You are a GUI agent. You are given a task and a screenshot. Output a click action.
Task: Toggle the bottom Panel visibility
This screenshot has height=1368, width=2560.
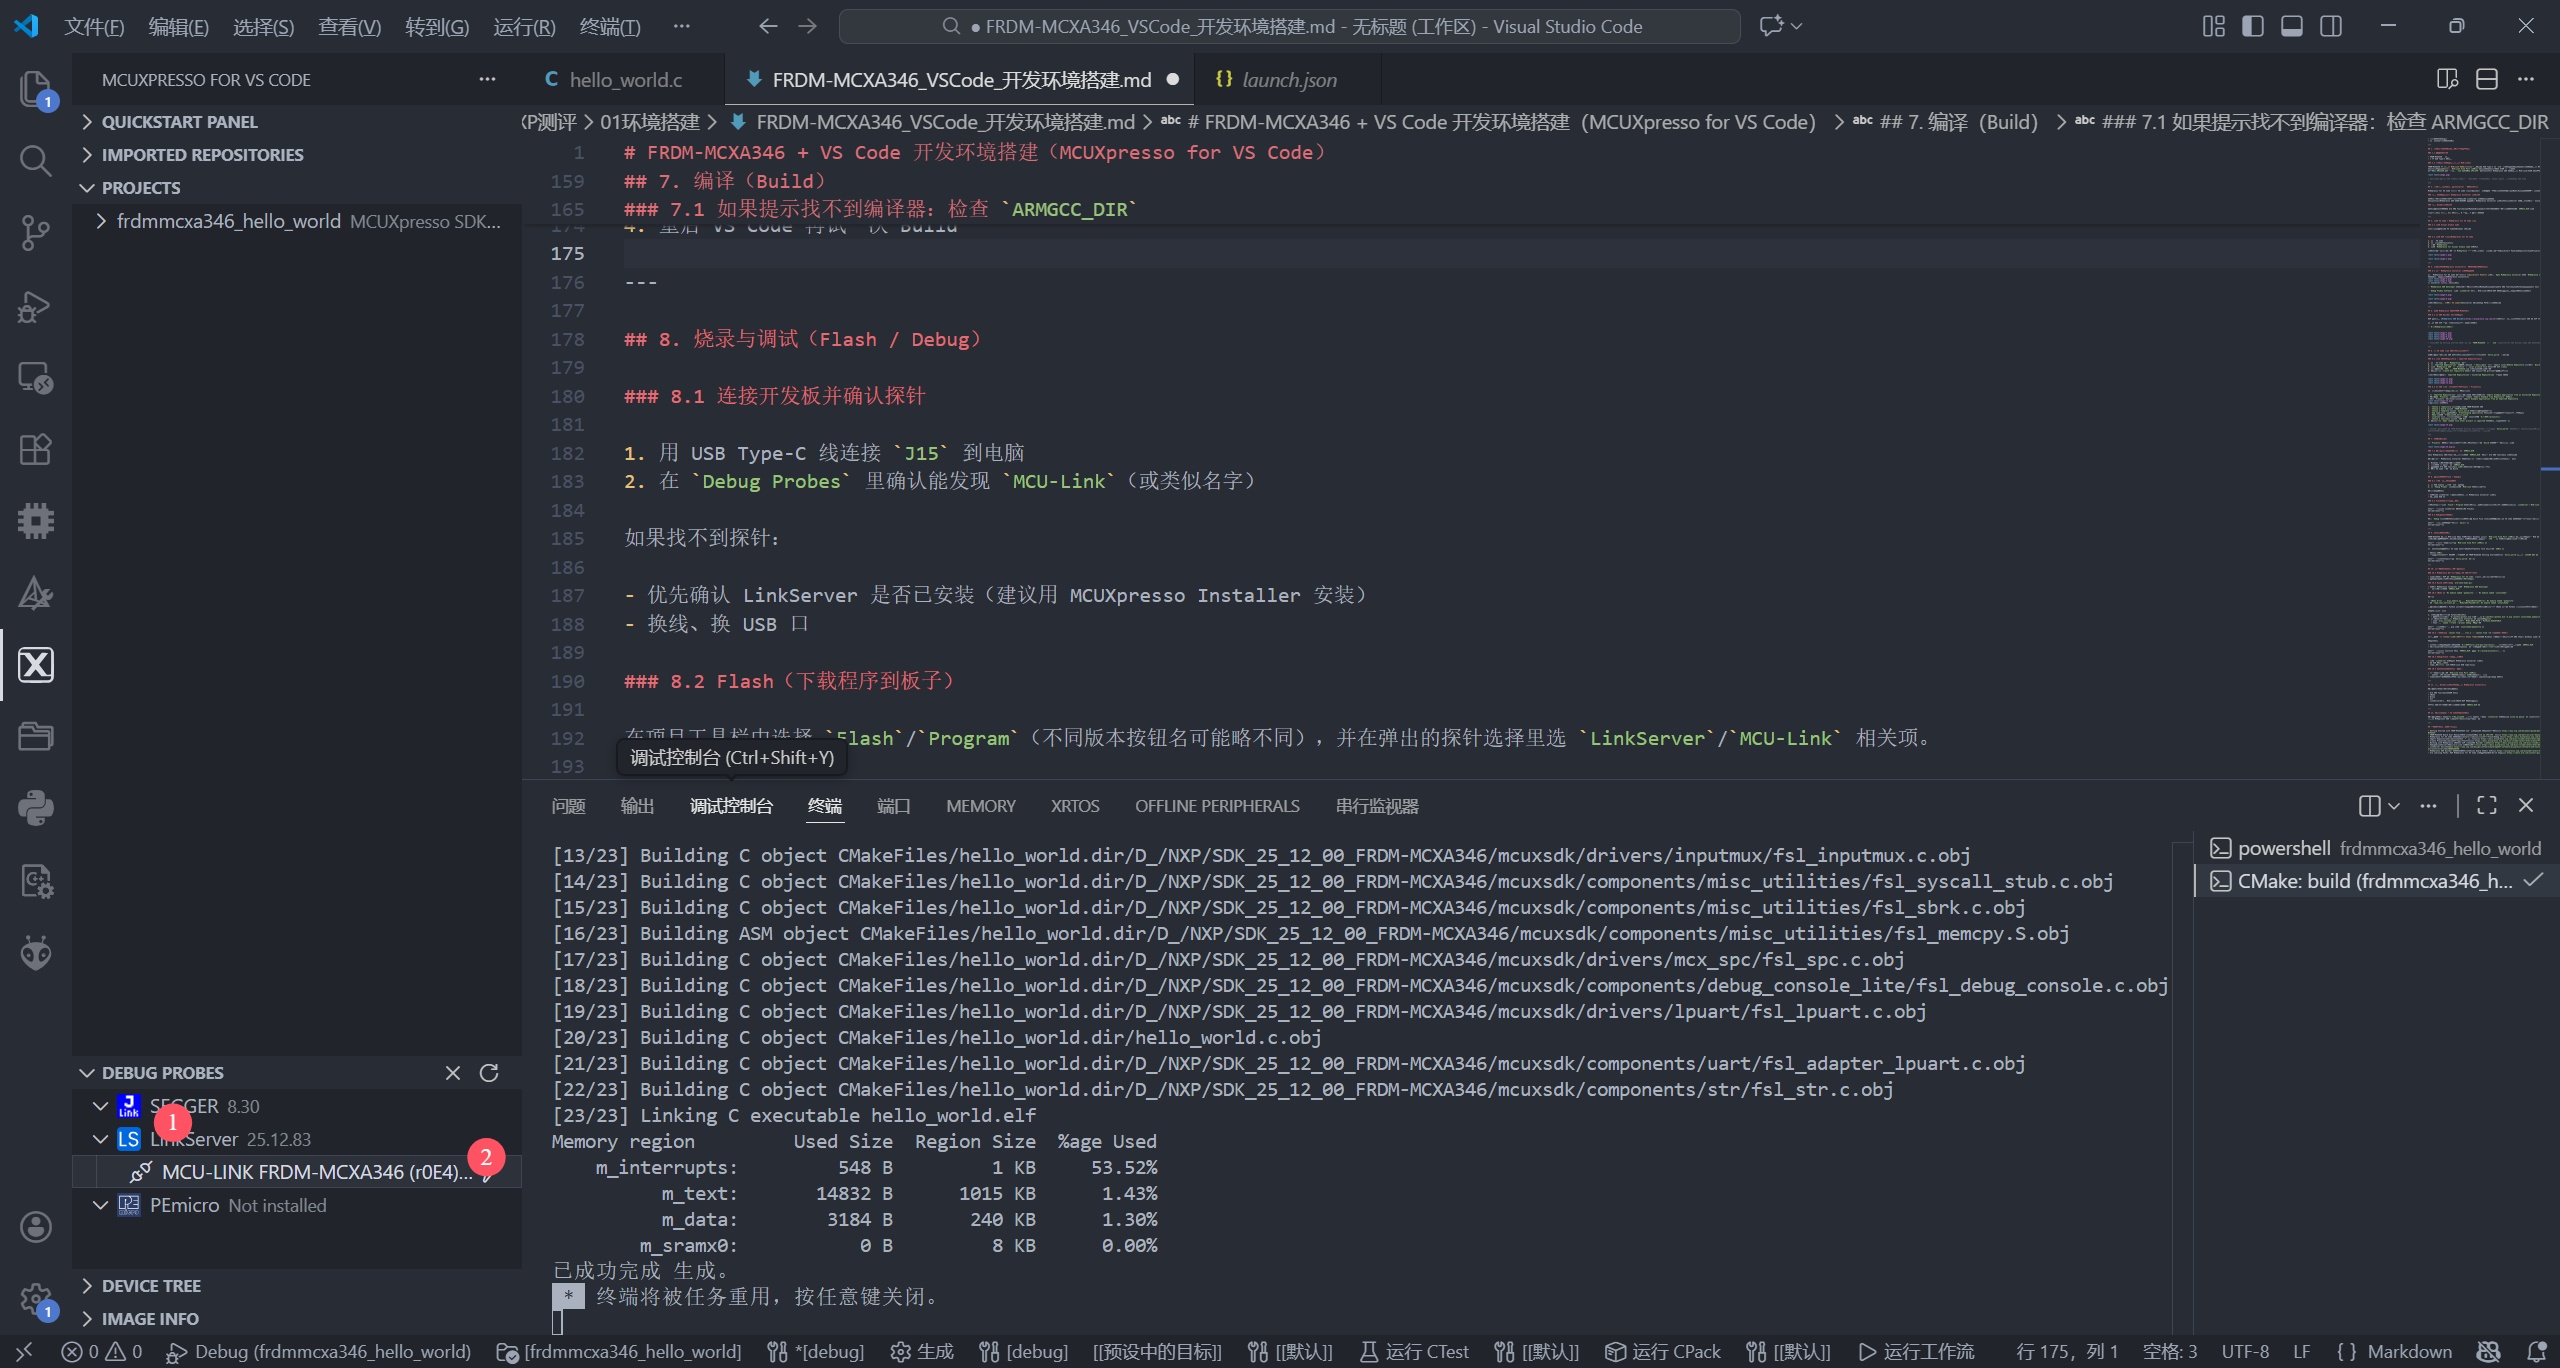[2292, 26]
